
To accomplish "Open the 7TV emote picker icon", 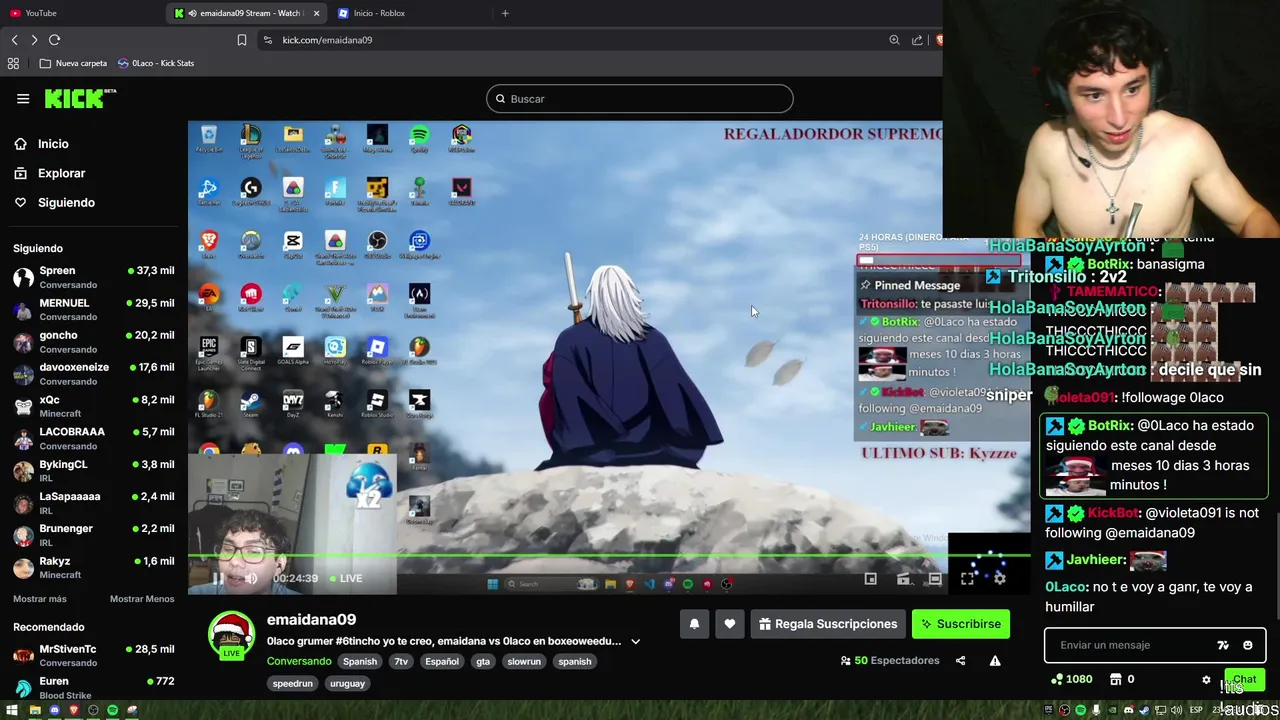I will pyautogui.click(x=1223, y=645).
